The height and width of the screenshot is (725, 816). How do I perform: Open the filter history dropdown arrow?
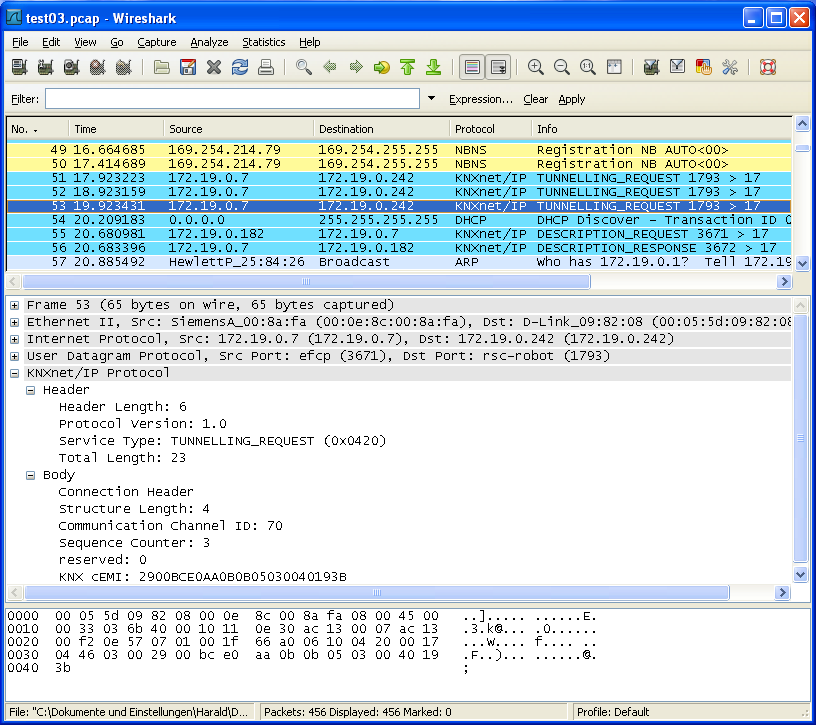tap(431, 99)
